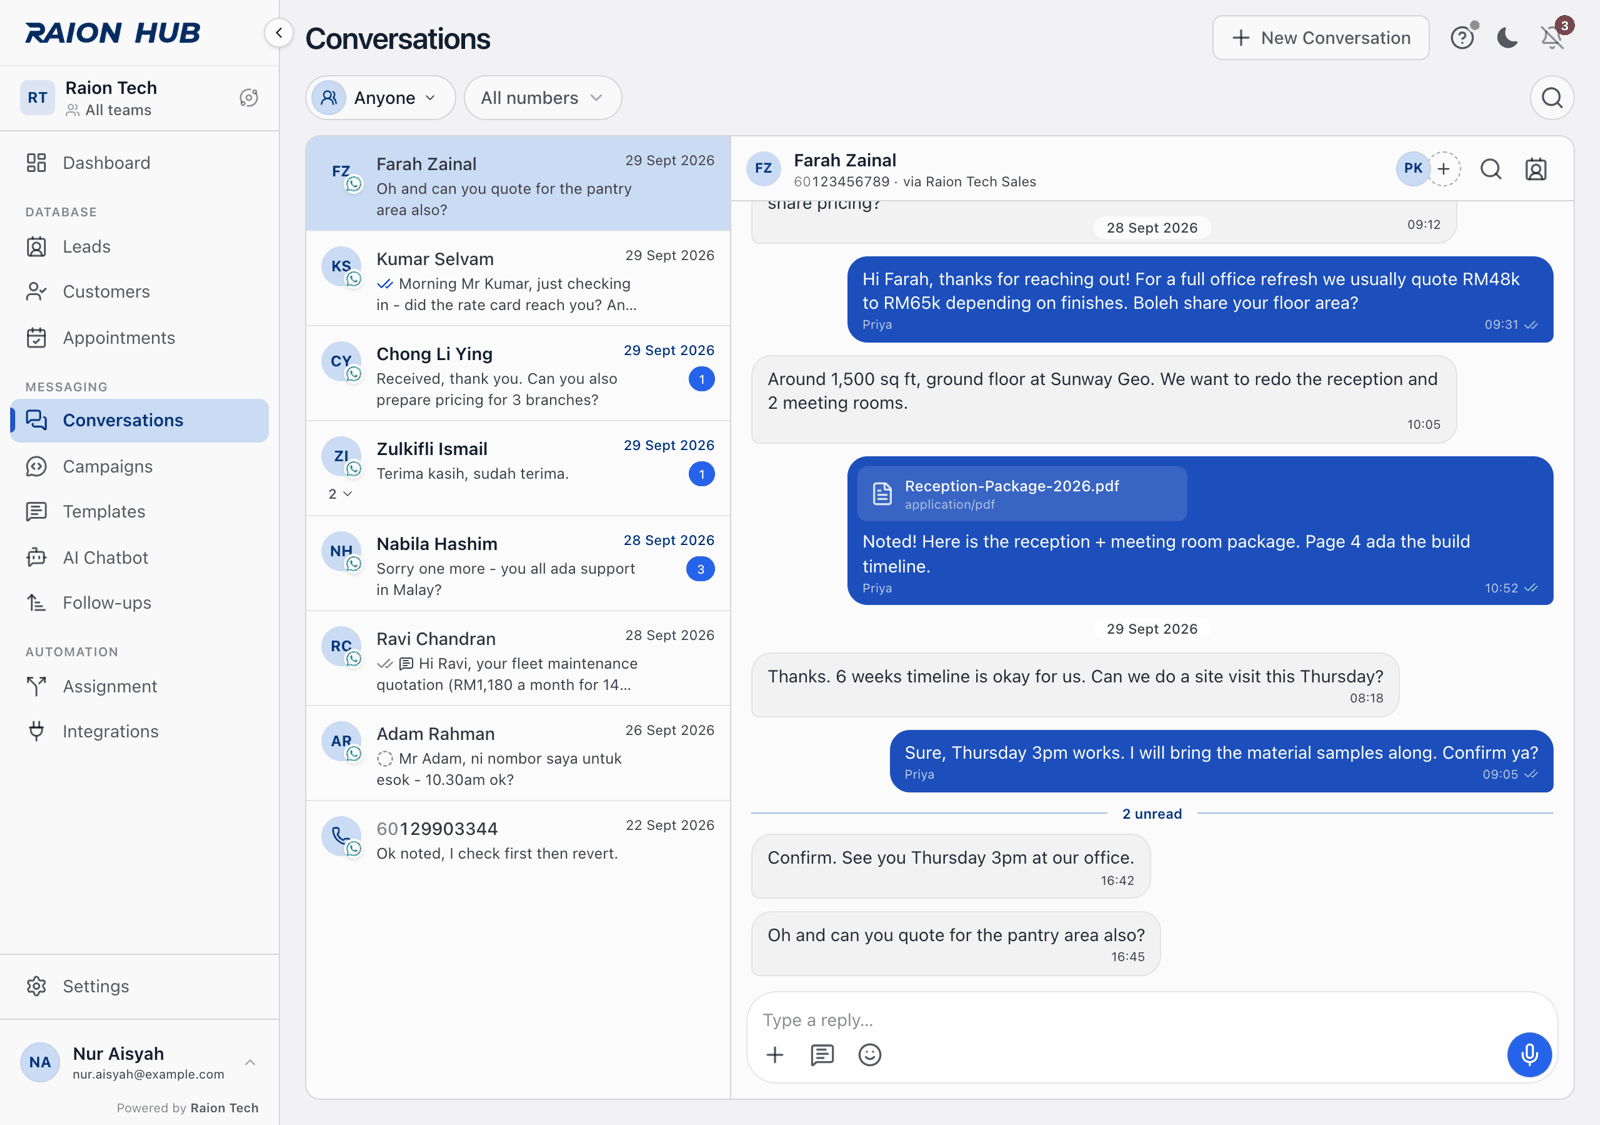Open Assignment in the sidebar

(140, 687)
